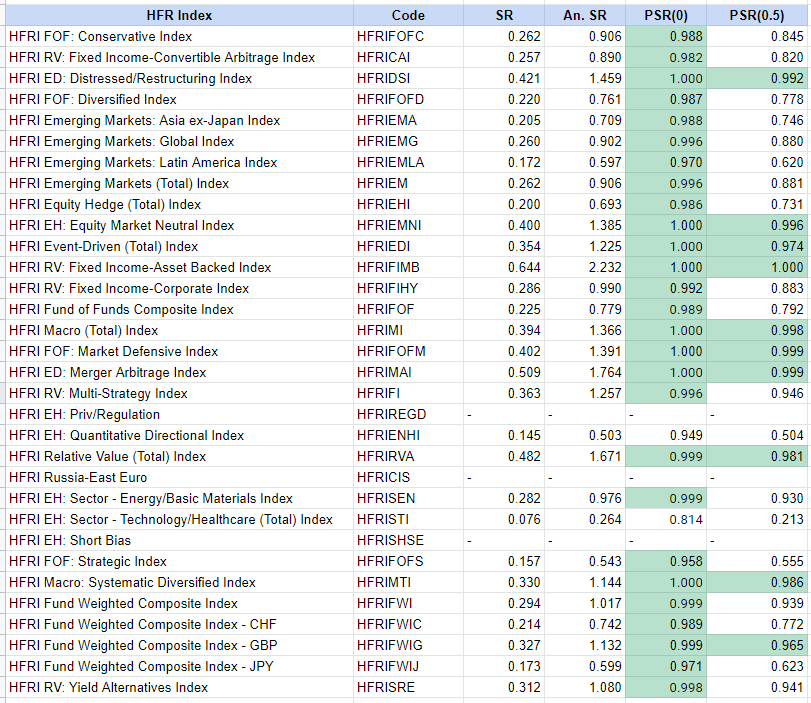
Task: Select "HFRI Relative Value (Total) Index" cell
Action: [x=179, y=457]
